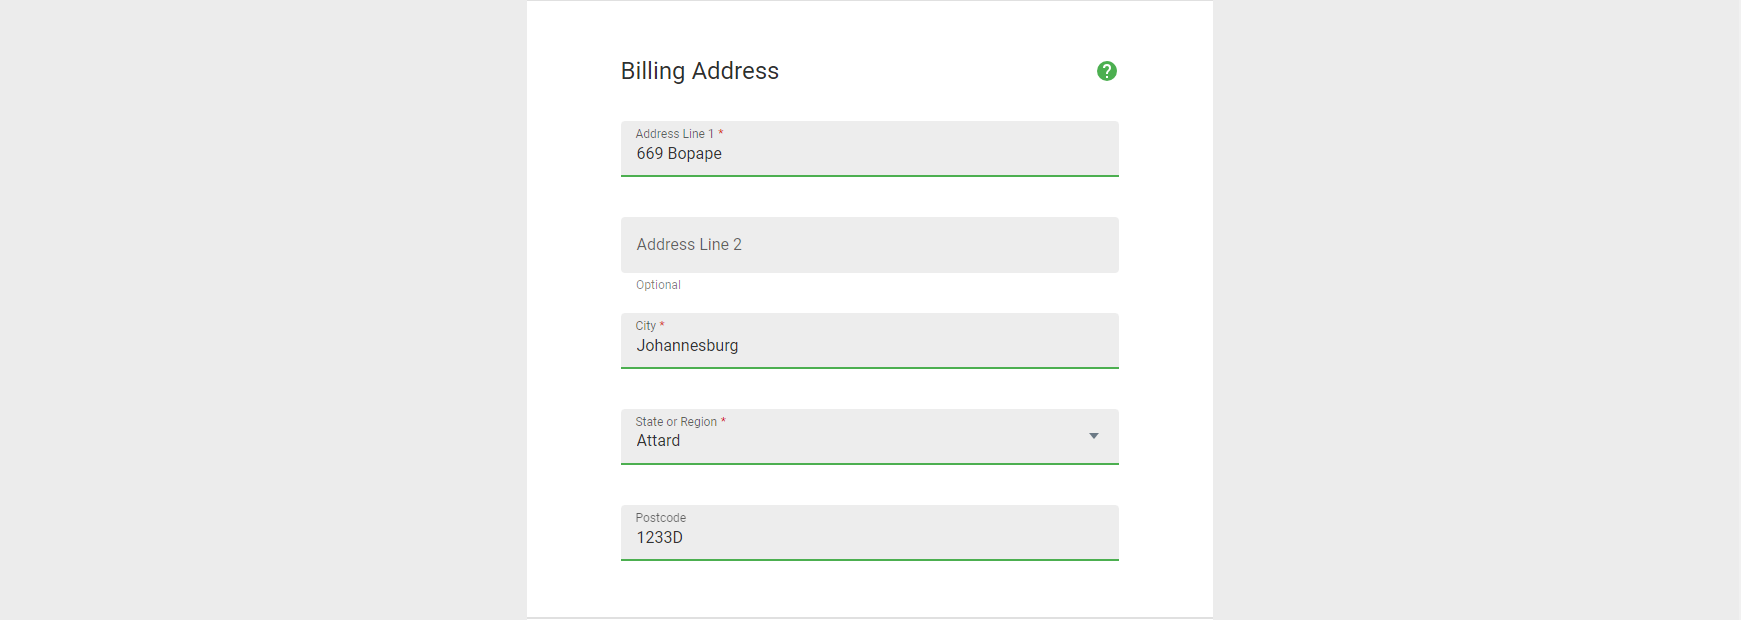Click the State or Region dropdown arrow
Image resolution: width=1741 pixels, height=620 pixels.
point(1093,436)
